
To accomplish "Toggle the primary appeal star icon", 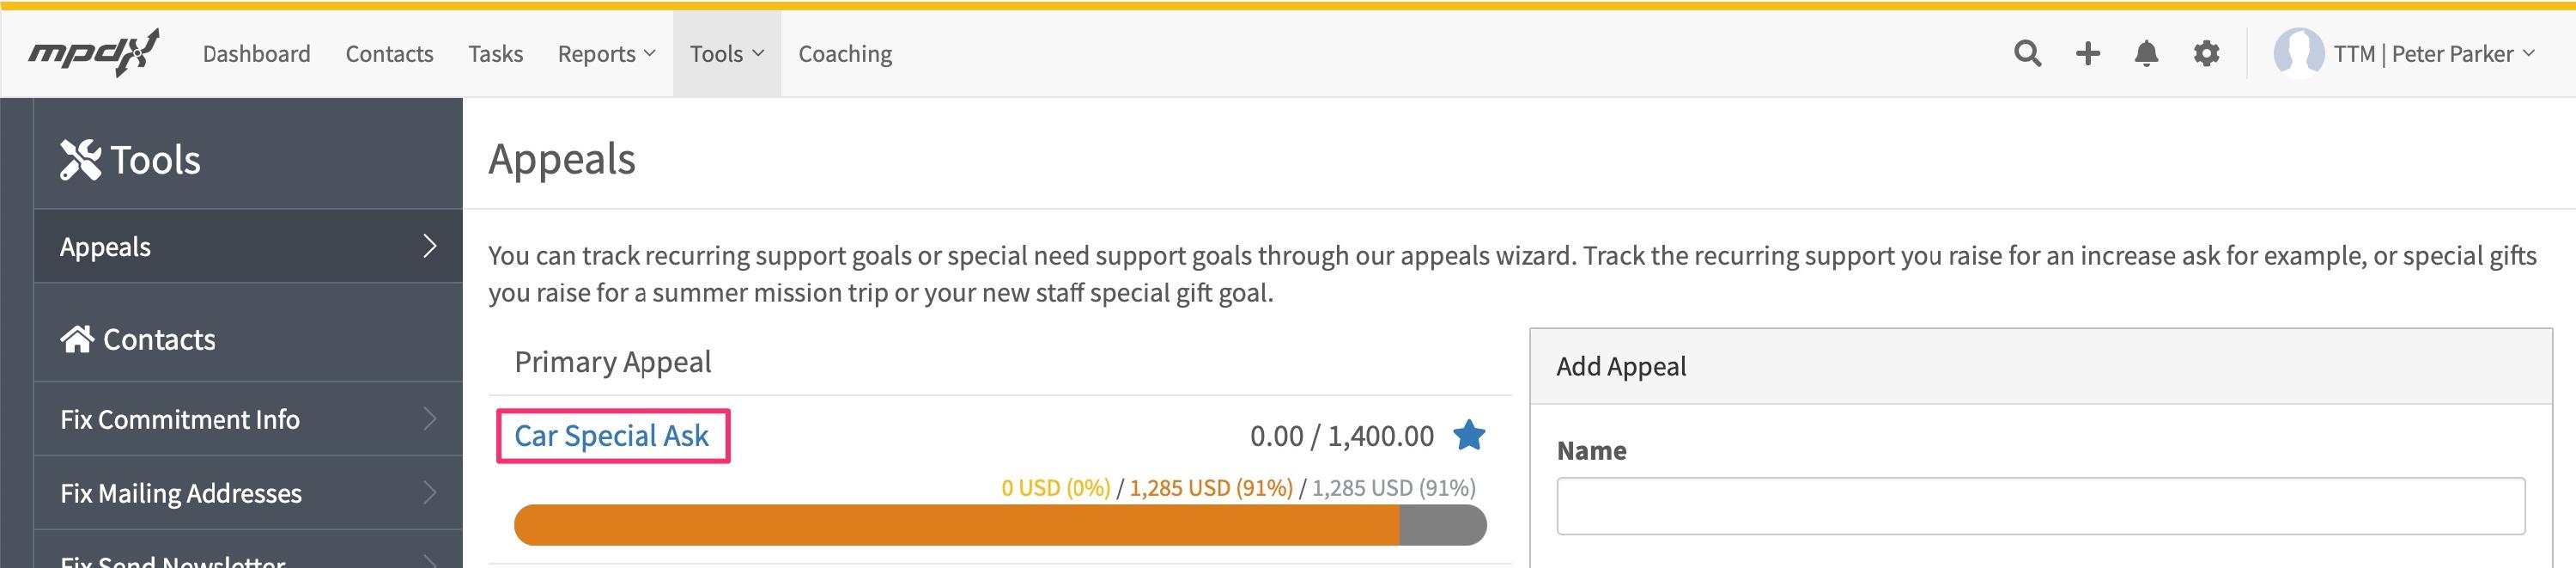I will click(x=1469, y=435).
